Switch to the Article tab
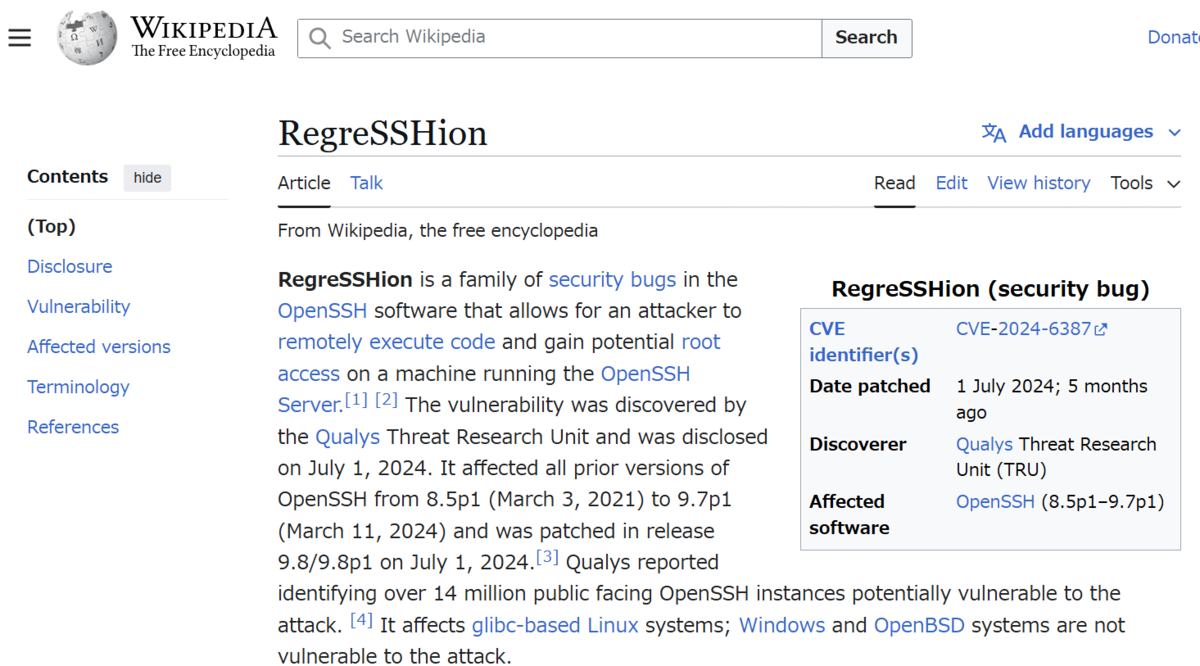The image size is (1200, 666). pos(304,183)
